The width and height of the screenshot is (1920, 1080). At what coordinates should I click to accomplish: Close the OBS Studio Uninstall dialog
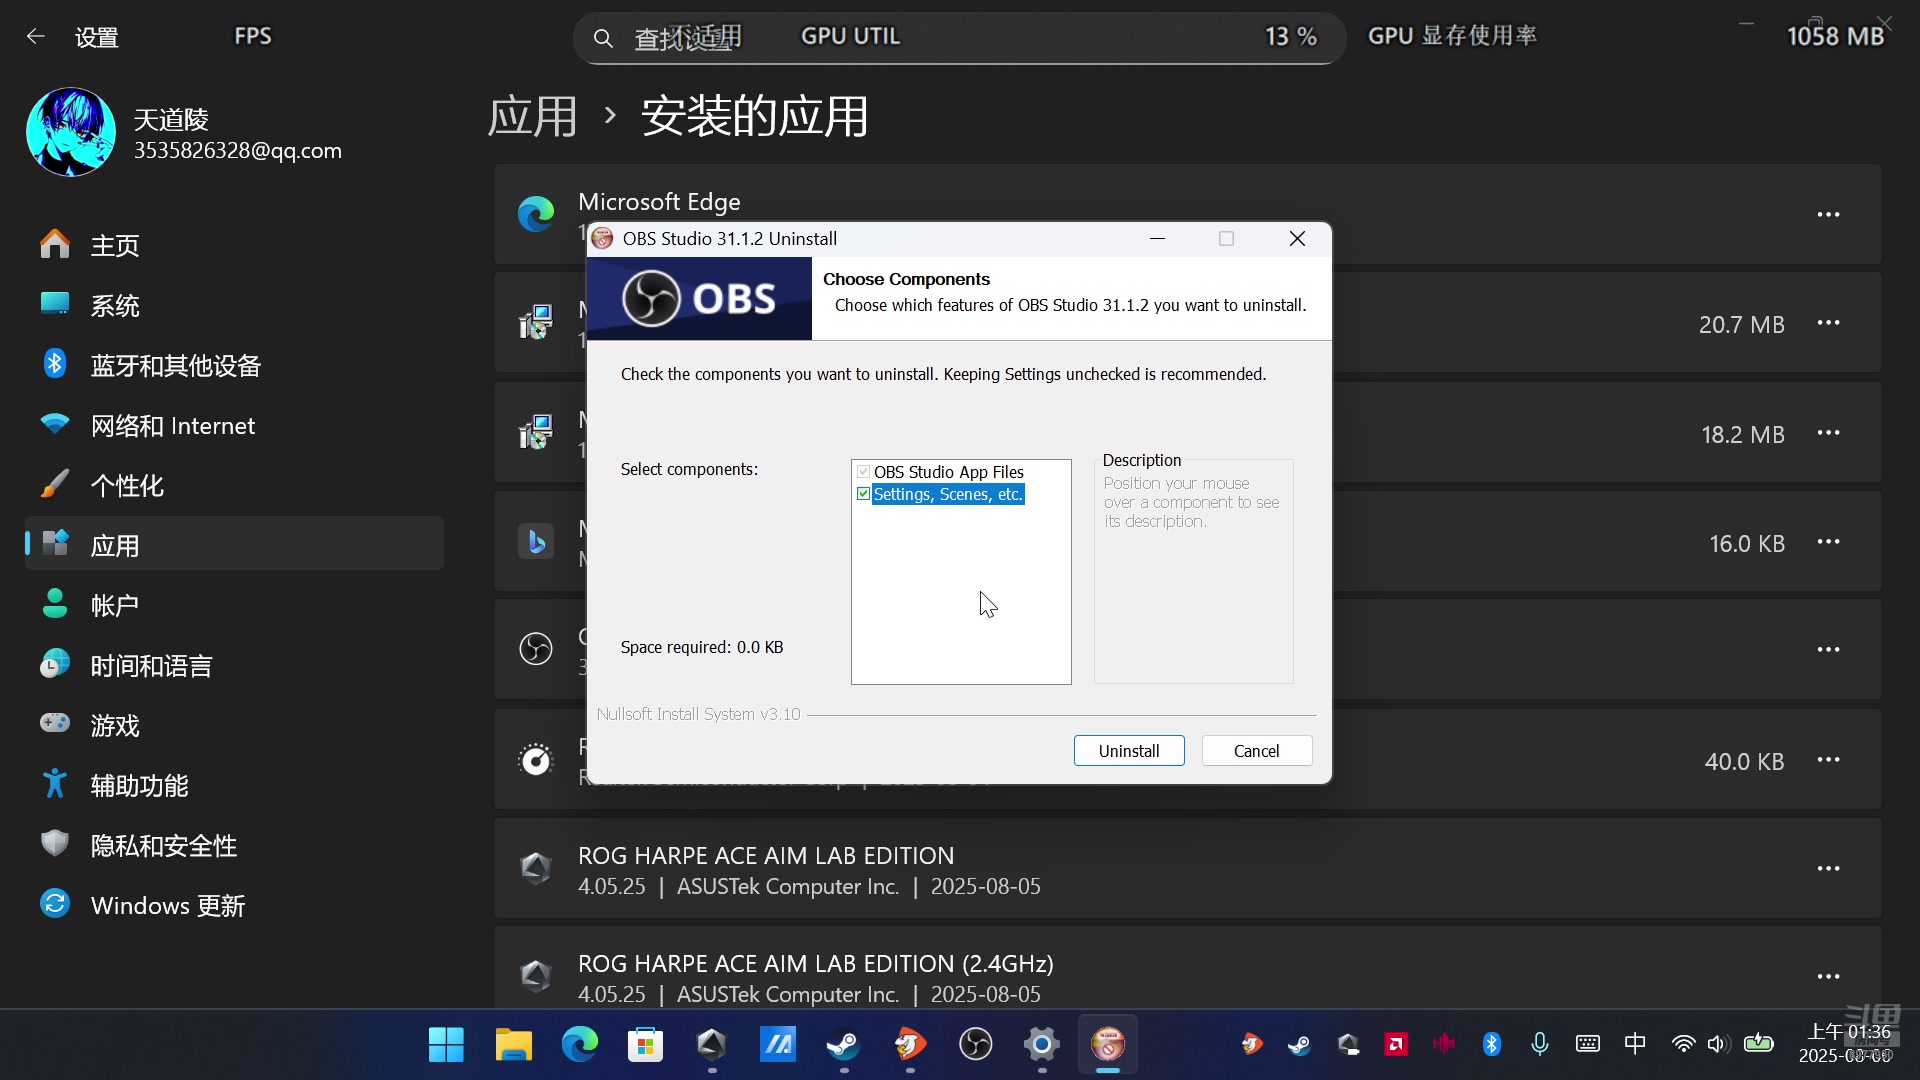(x=1297, y=239)
